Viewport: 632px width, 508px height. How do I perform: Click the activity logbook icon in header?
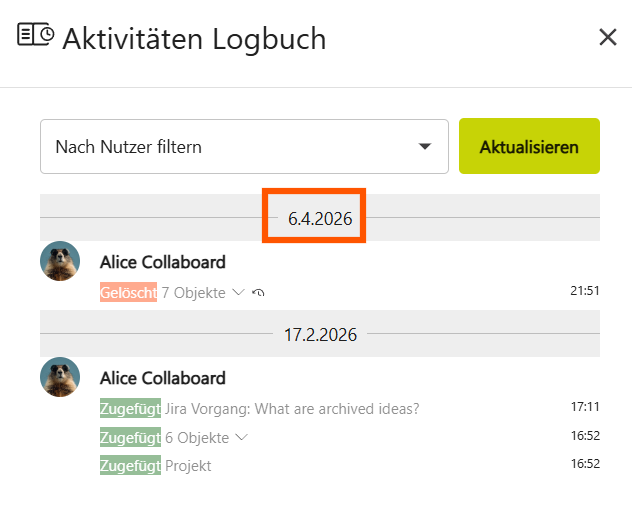pyautogui.click(x=36, y=36)
